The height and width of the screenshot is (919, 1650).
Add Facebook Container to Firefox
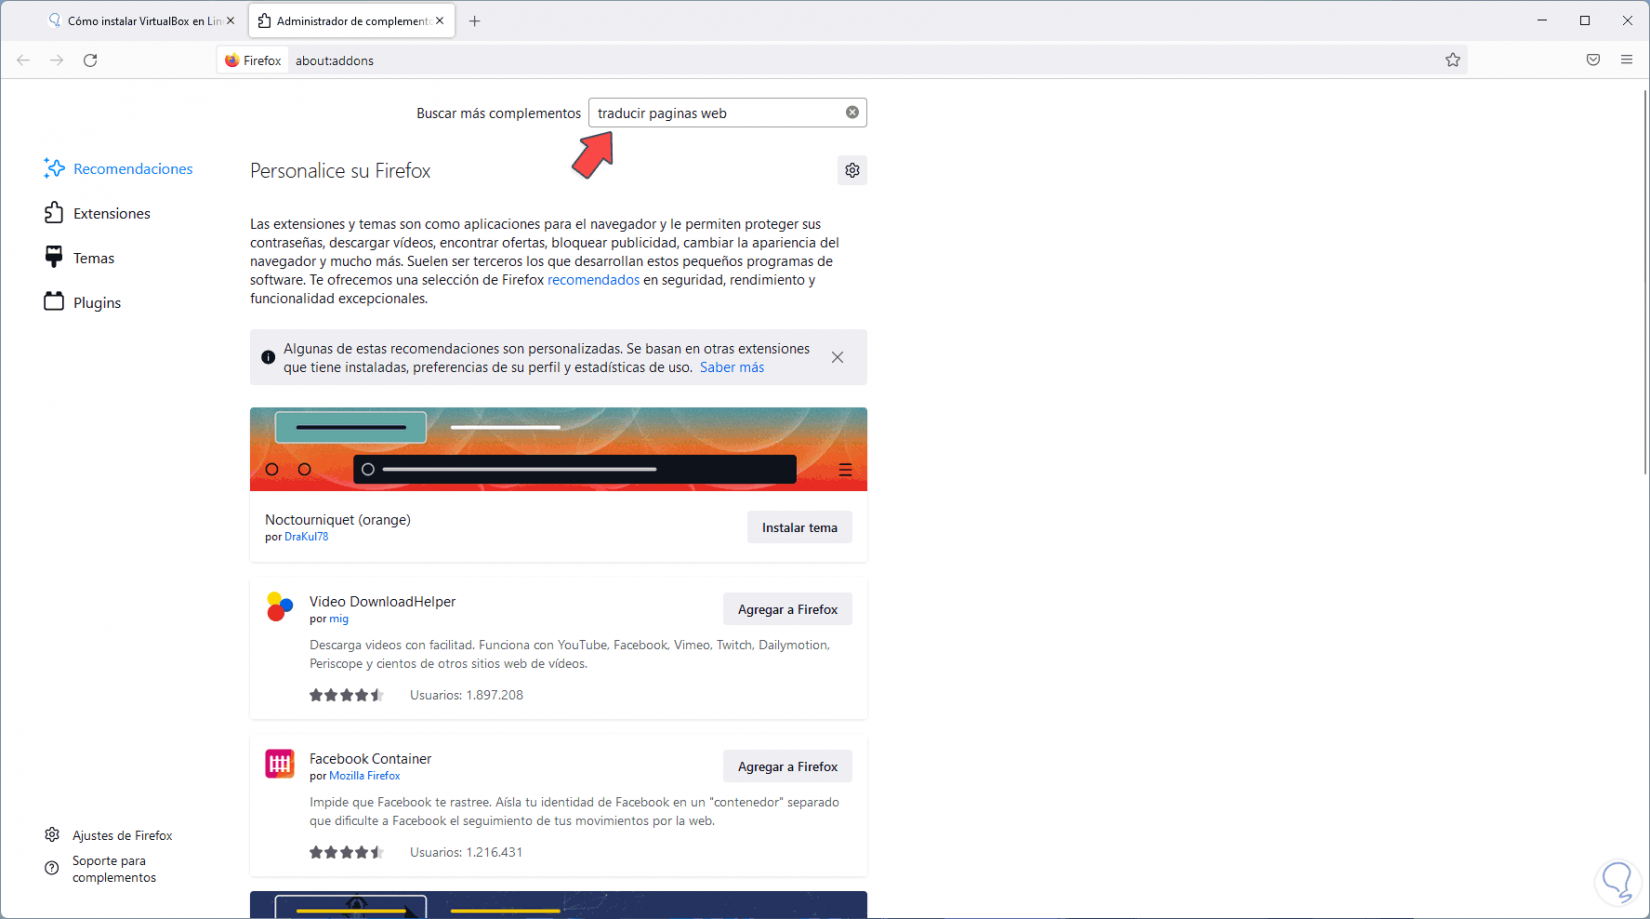click(788, 767)
